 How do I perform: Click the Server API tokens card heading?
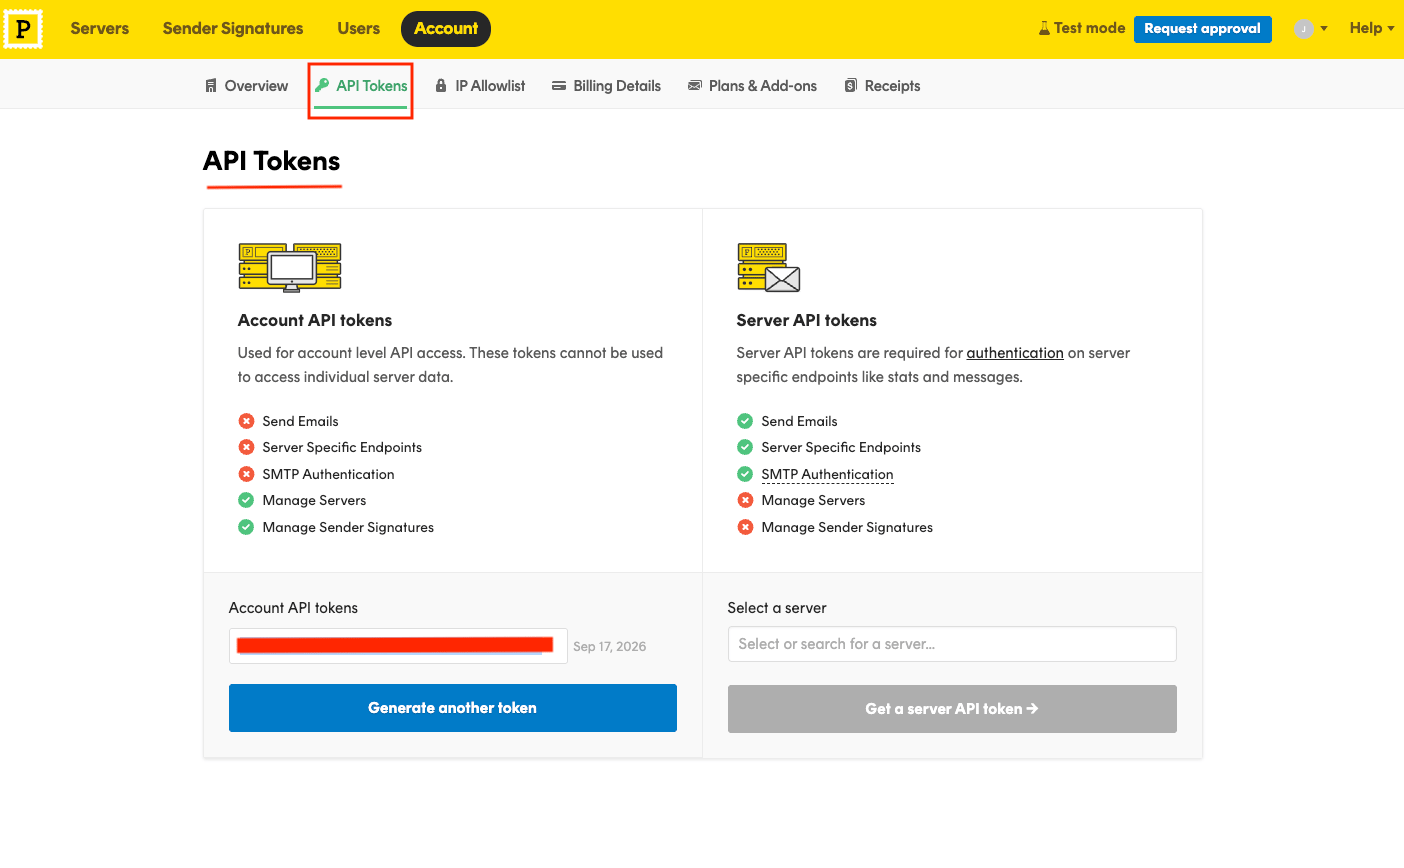(807, 320)
